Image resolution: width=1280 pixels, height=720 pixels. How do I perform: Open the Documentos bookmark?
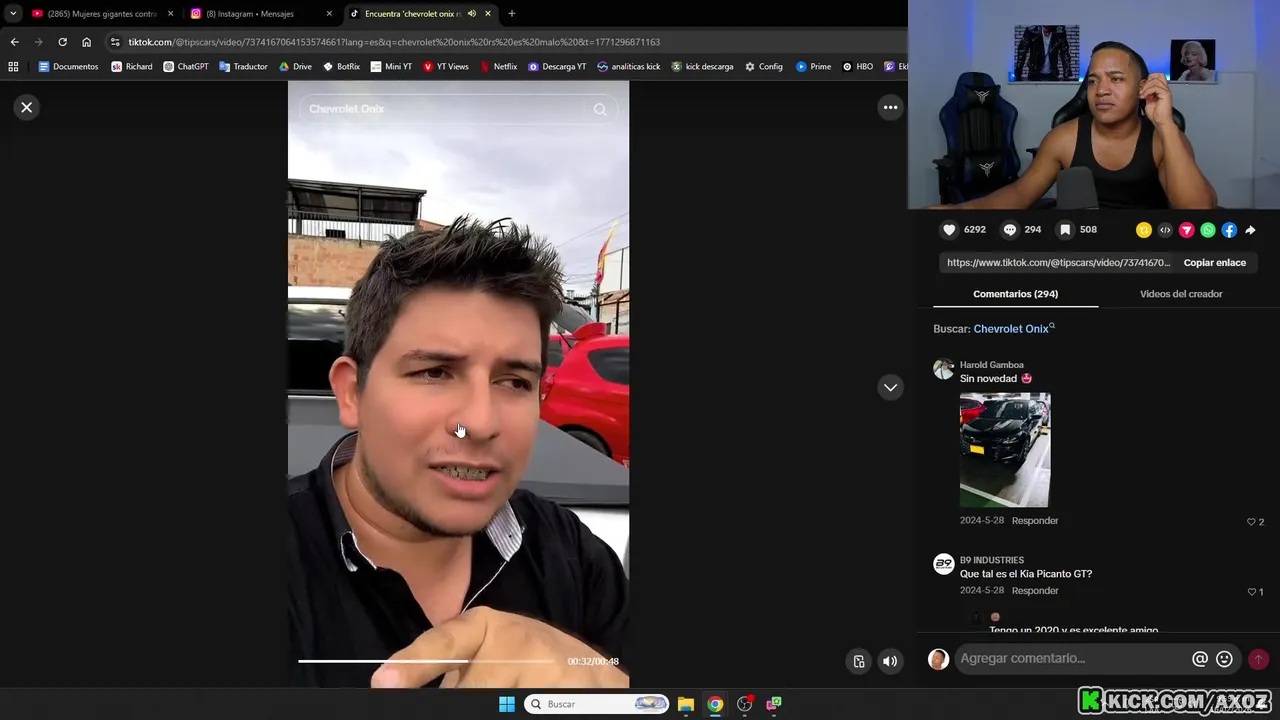[x=68, y=67]
